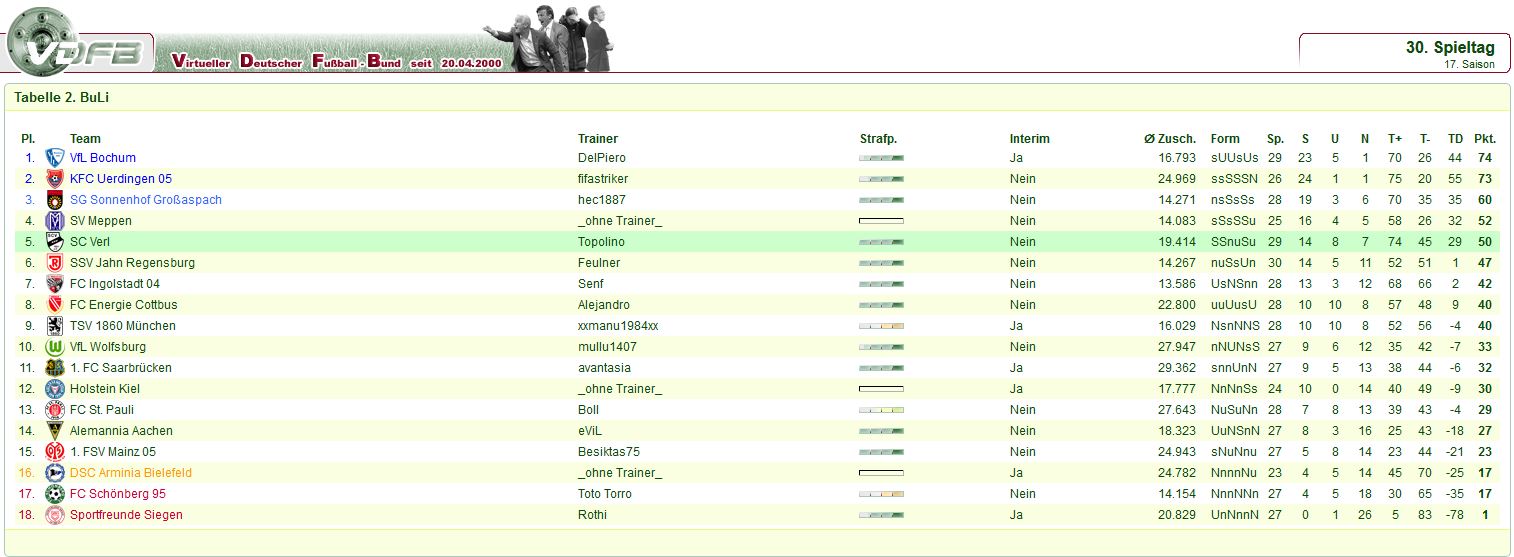The image size is (1514, 557).
Task: Open the VfL Bochum team link
Action: [103, 158]
